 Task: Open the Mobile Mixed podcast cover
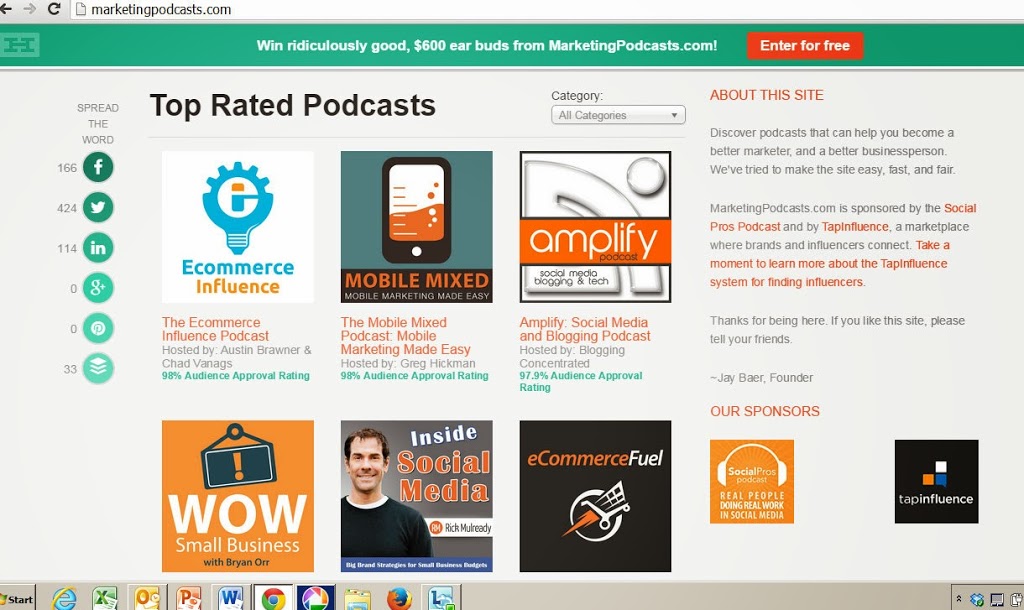(x=417, y=227)
